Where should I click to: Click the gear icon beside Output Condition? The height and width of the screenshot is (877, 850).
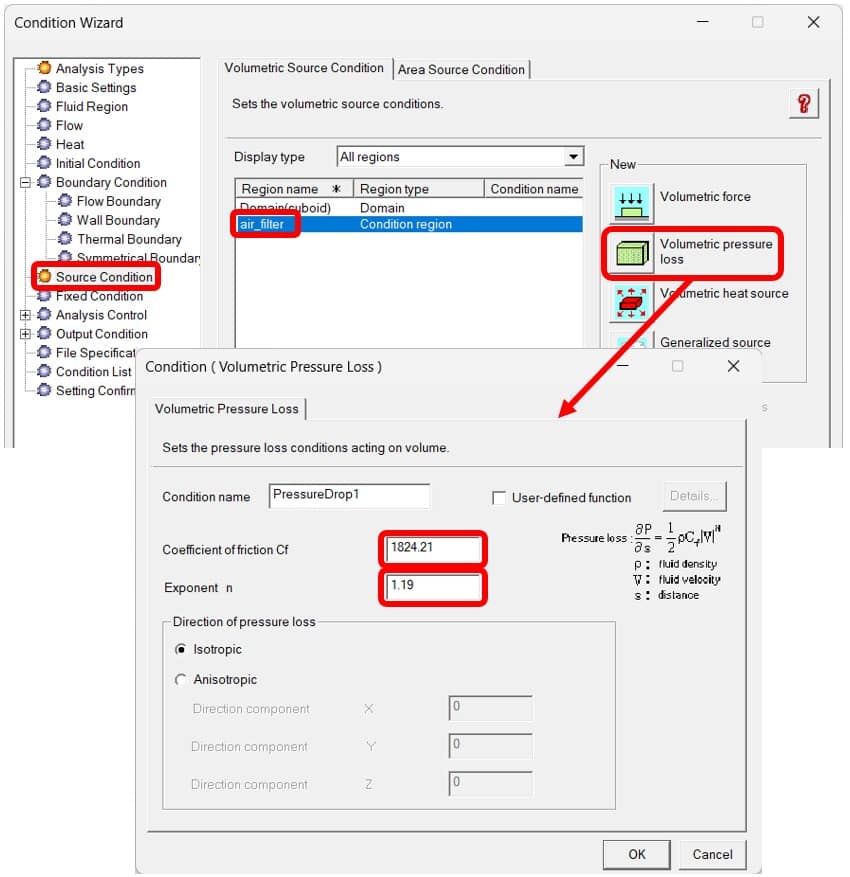[44, 334]
